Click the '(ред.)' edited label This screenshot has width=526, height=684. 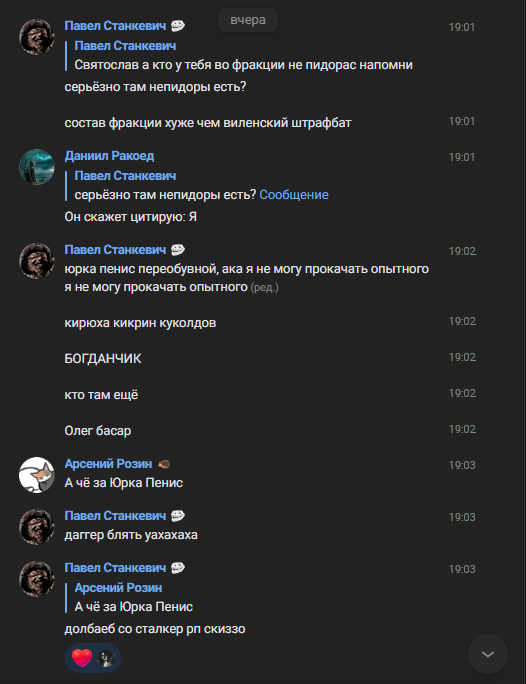tap(264, 287)
